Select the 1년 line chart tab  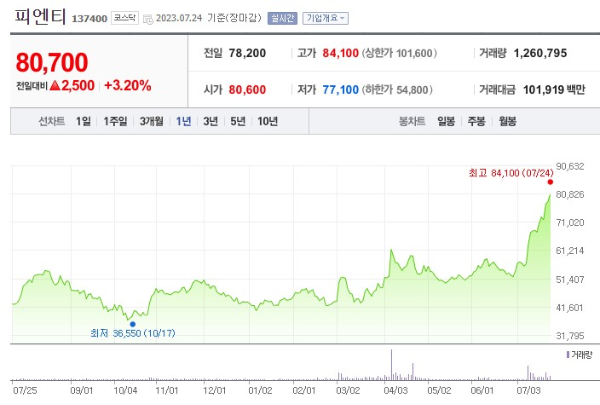tap(183, 121)
